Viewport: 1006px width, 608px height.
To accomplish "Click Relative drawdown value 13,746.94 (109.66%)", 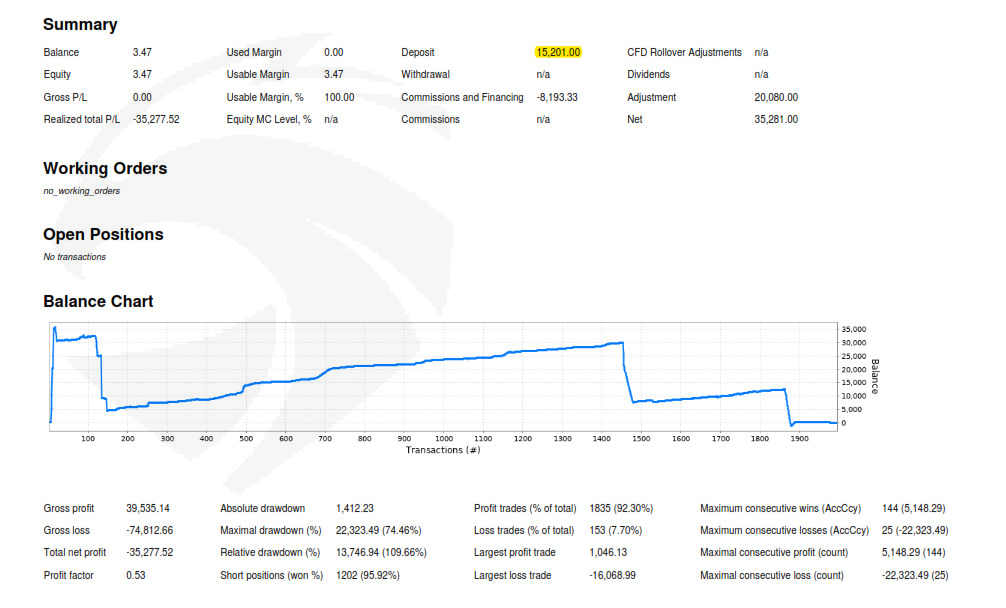I will (x=381, y=553).
